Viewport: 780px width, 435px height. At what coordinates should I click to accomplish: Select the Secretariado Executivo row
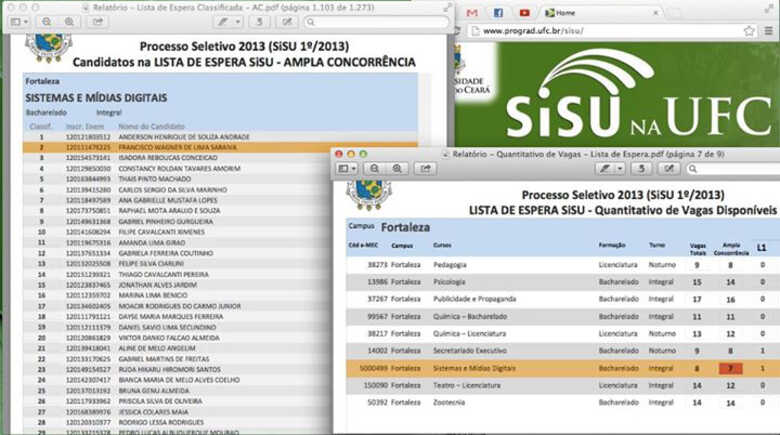[x=563, y=351]
